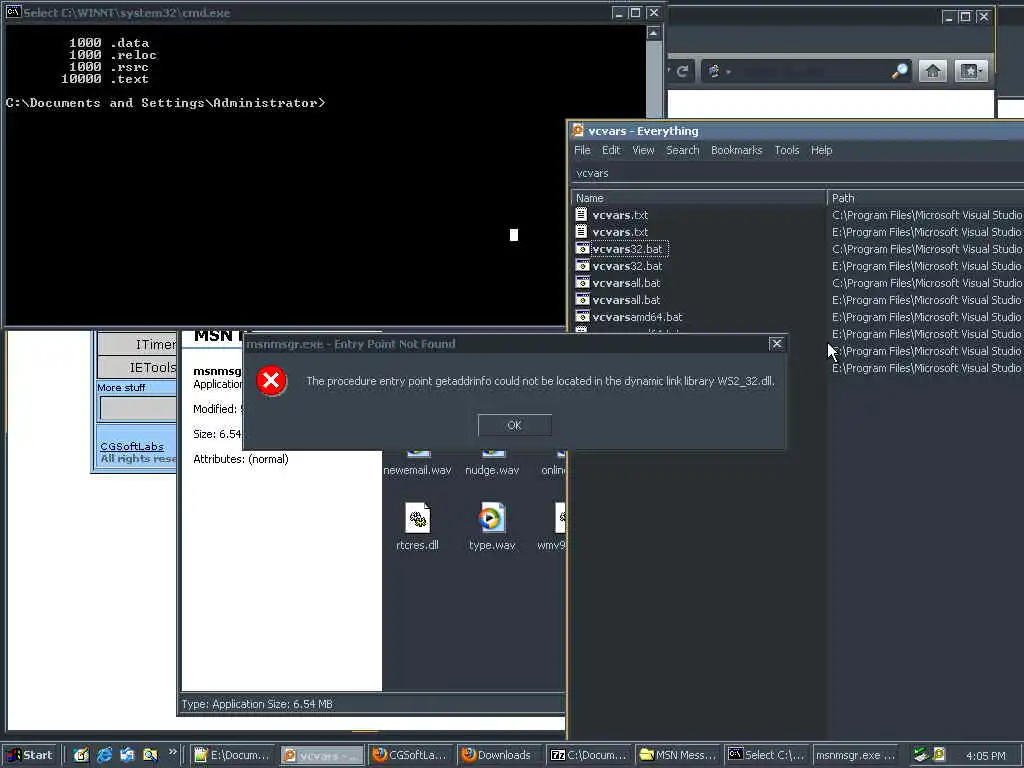Switch to msnmsgr.exe taskbar button

[856, 755]
